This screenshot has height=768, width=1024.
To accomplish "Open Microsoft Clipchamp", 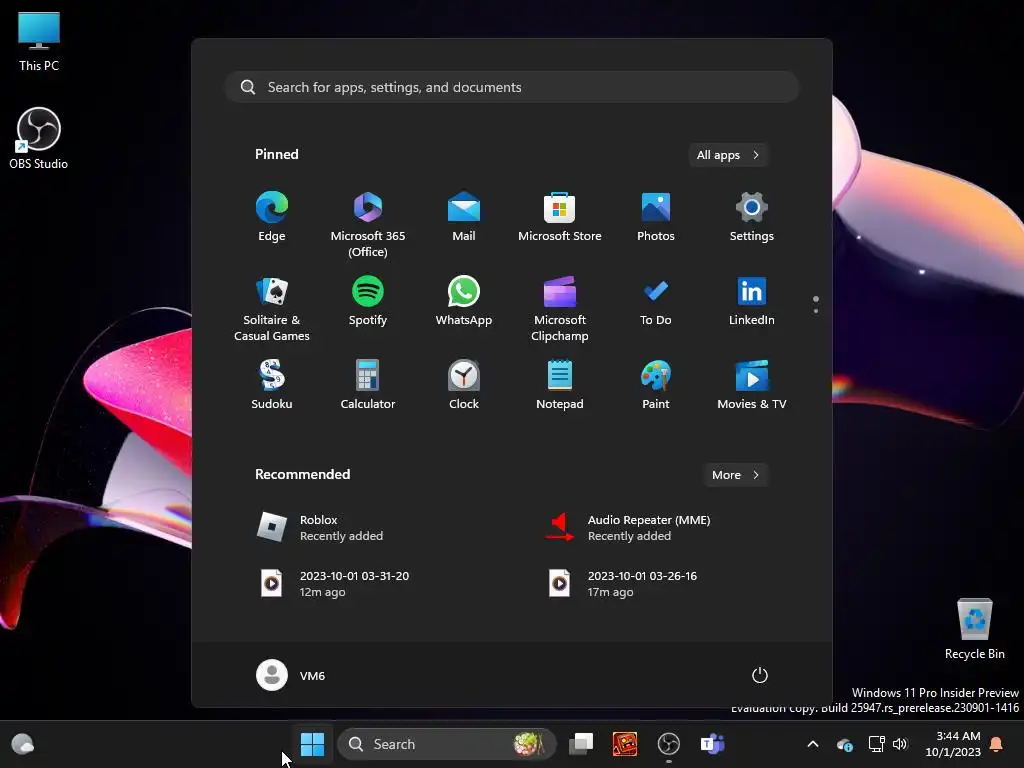I will point(560,308).
